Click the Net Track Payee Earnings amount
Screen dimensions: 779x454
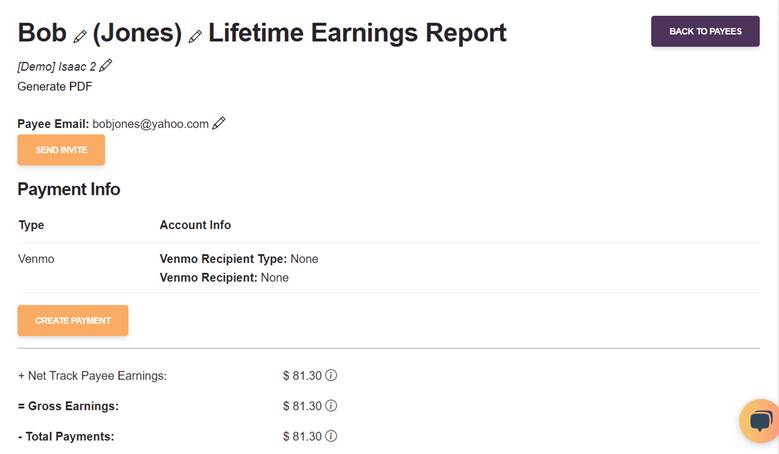point(303,376)
